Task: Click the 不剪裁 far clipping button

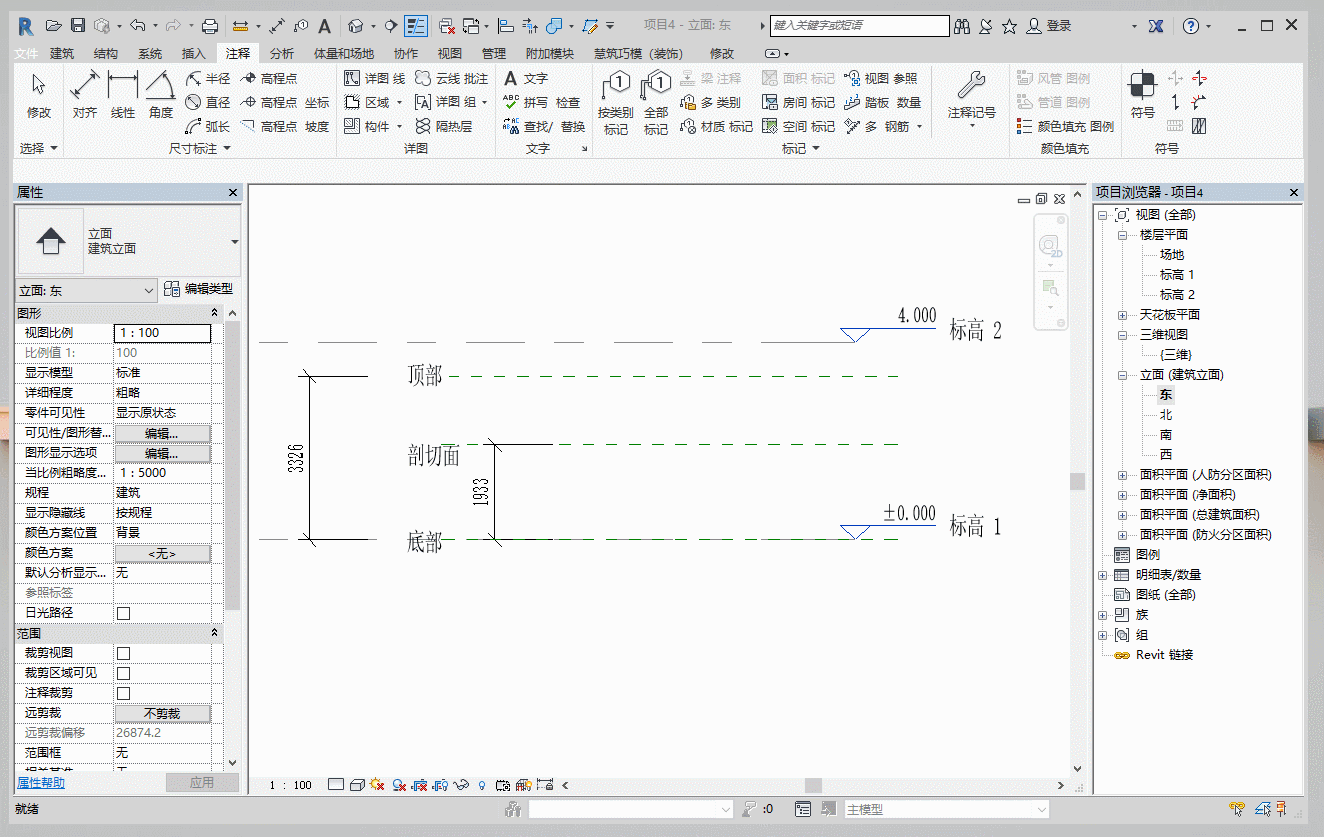Action: 162,713
